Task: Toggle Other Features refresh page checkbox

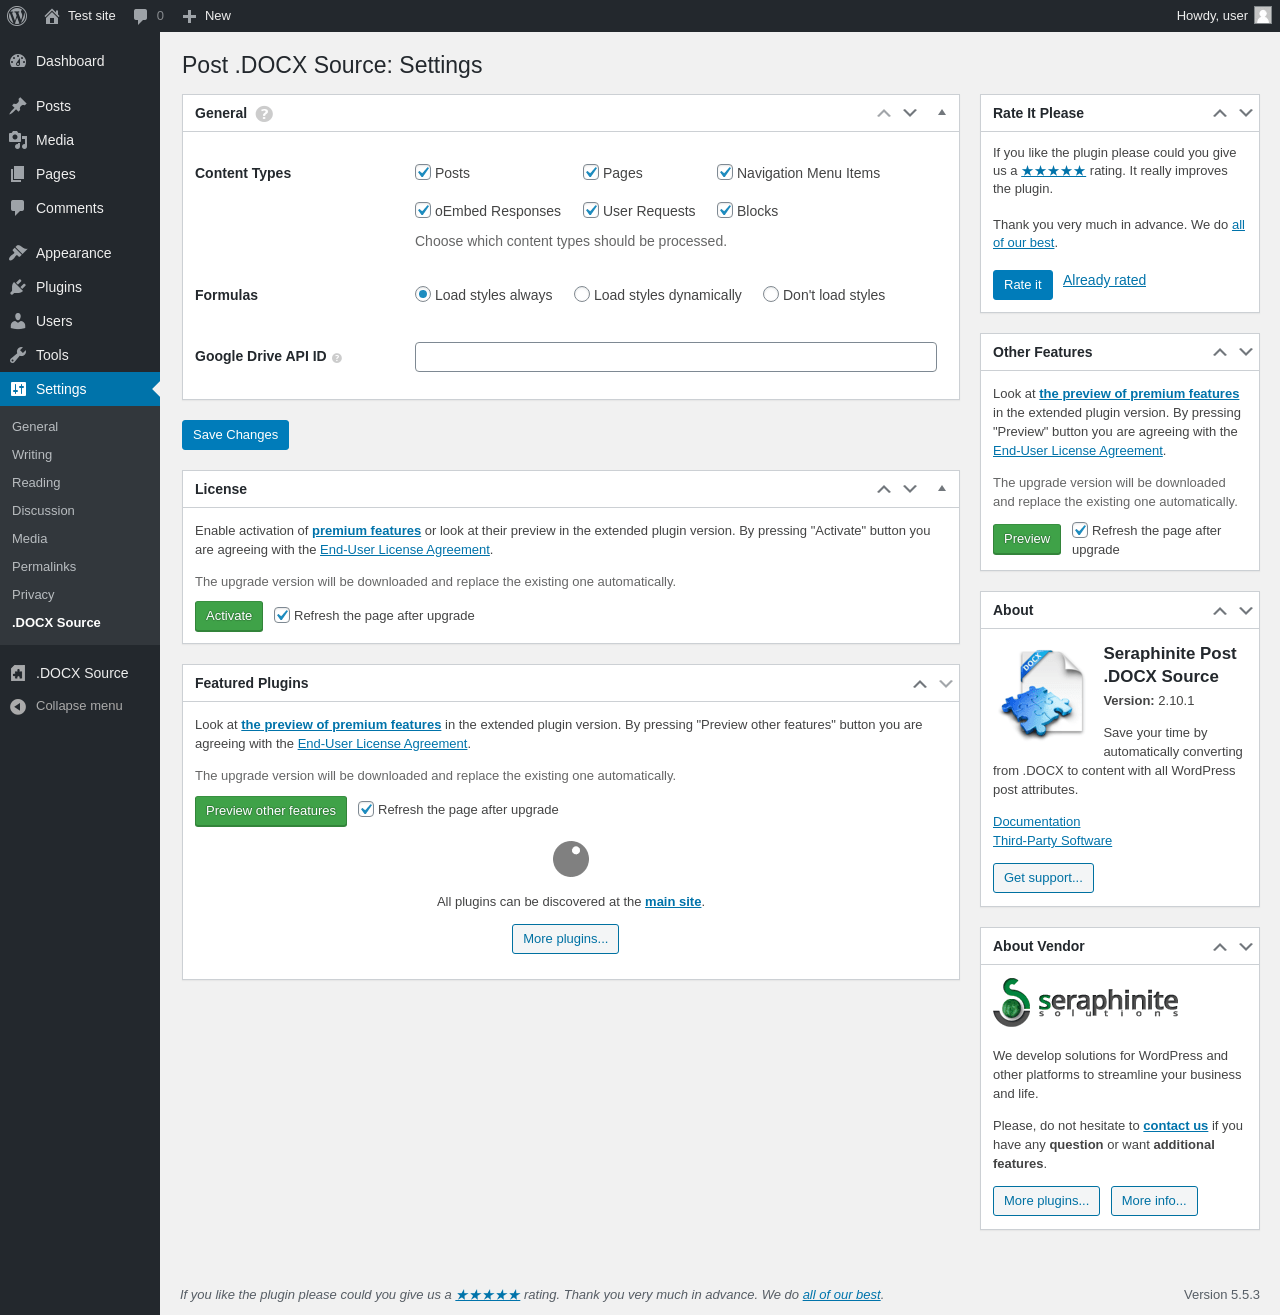Action: (x=1080, y=530)
